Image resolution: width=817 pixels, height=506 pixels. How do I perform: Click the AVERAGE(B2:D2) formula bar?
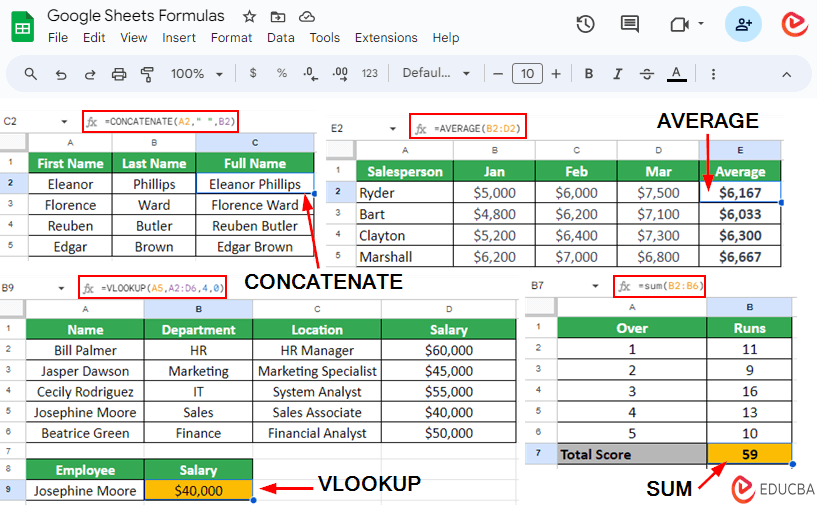tap(468, 128)
